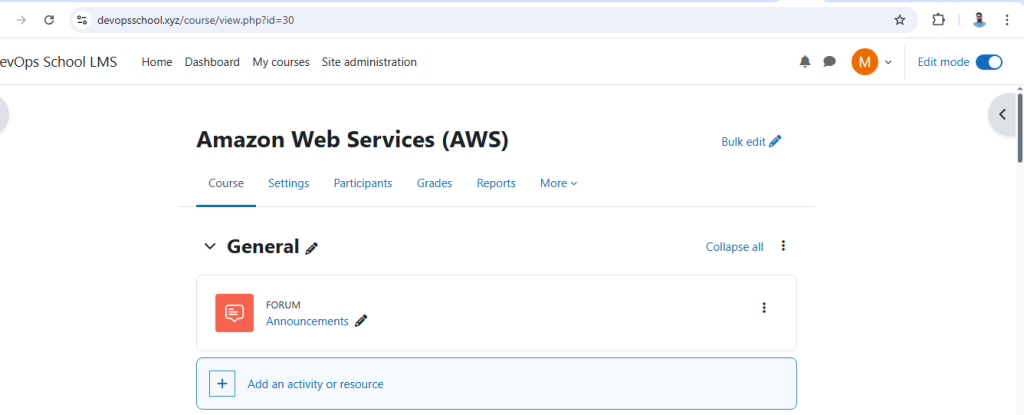Viewport: 1024px width, 415px height.
Task: Open the block drawer arrow at right
Action: 1003,114
